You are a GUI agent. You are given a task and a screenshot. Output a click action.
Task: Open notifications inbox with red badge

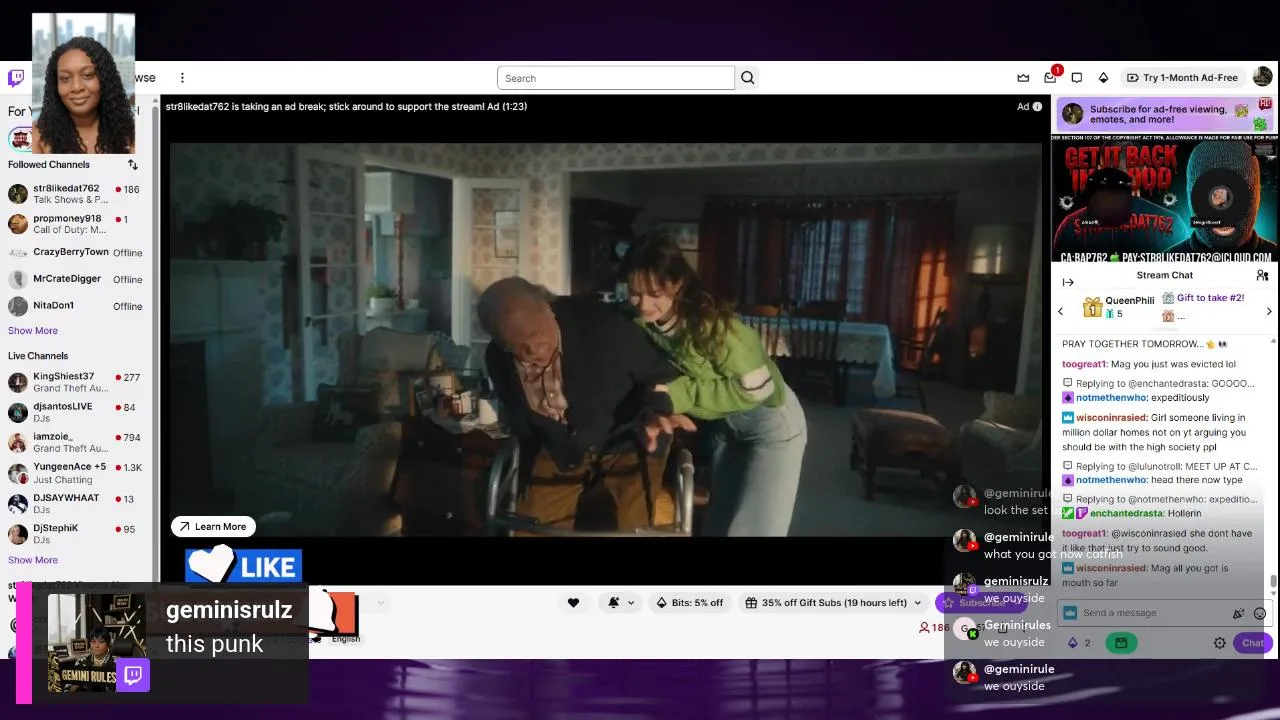point(1050,78)
